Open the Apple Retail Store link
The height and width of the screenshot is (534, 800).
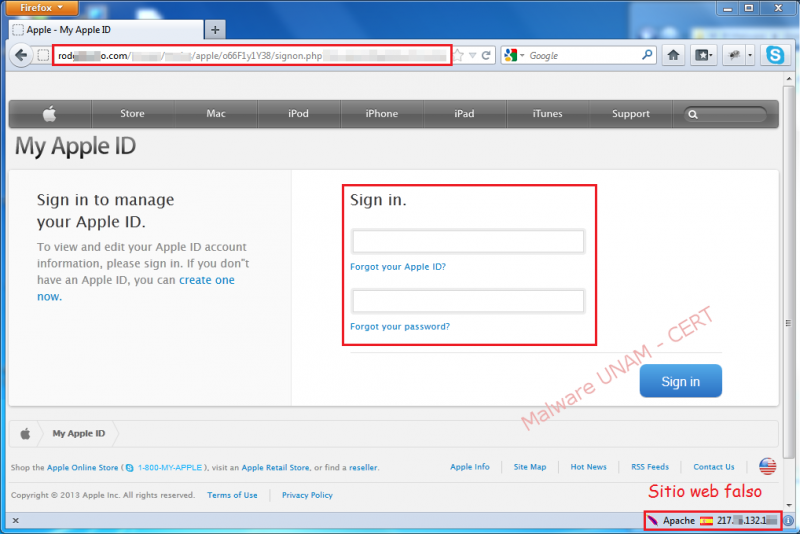pyautogui.click(x=275, y=468)
